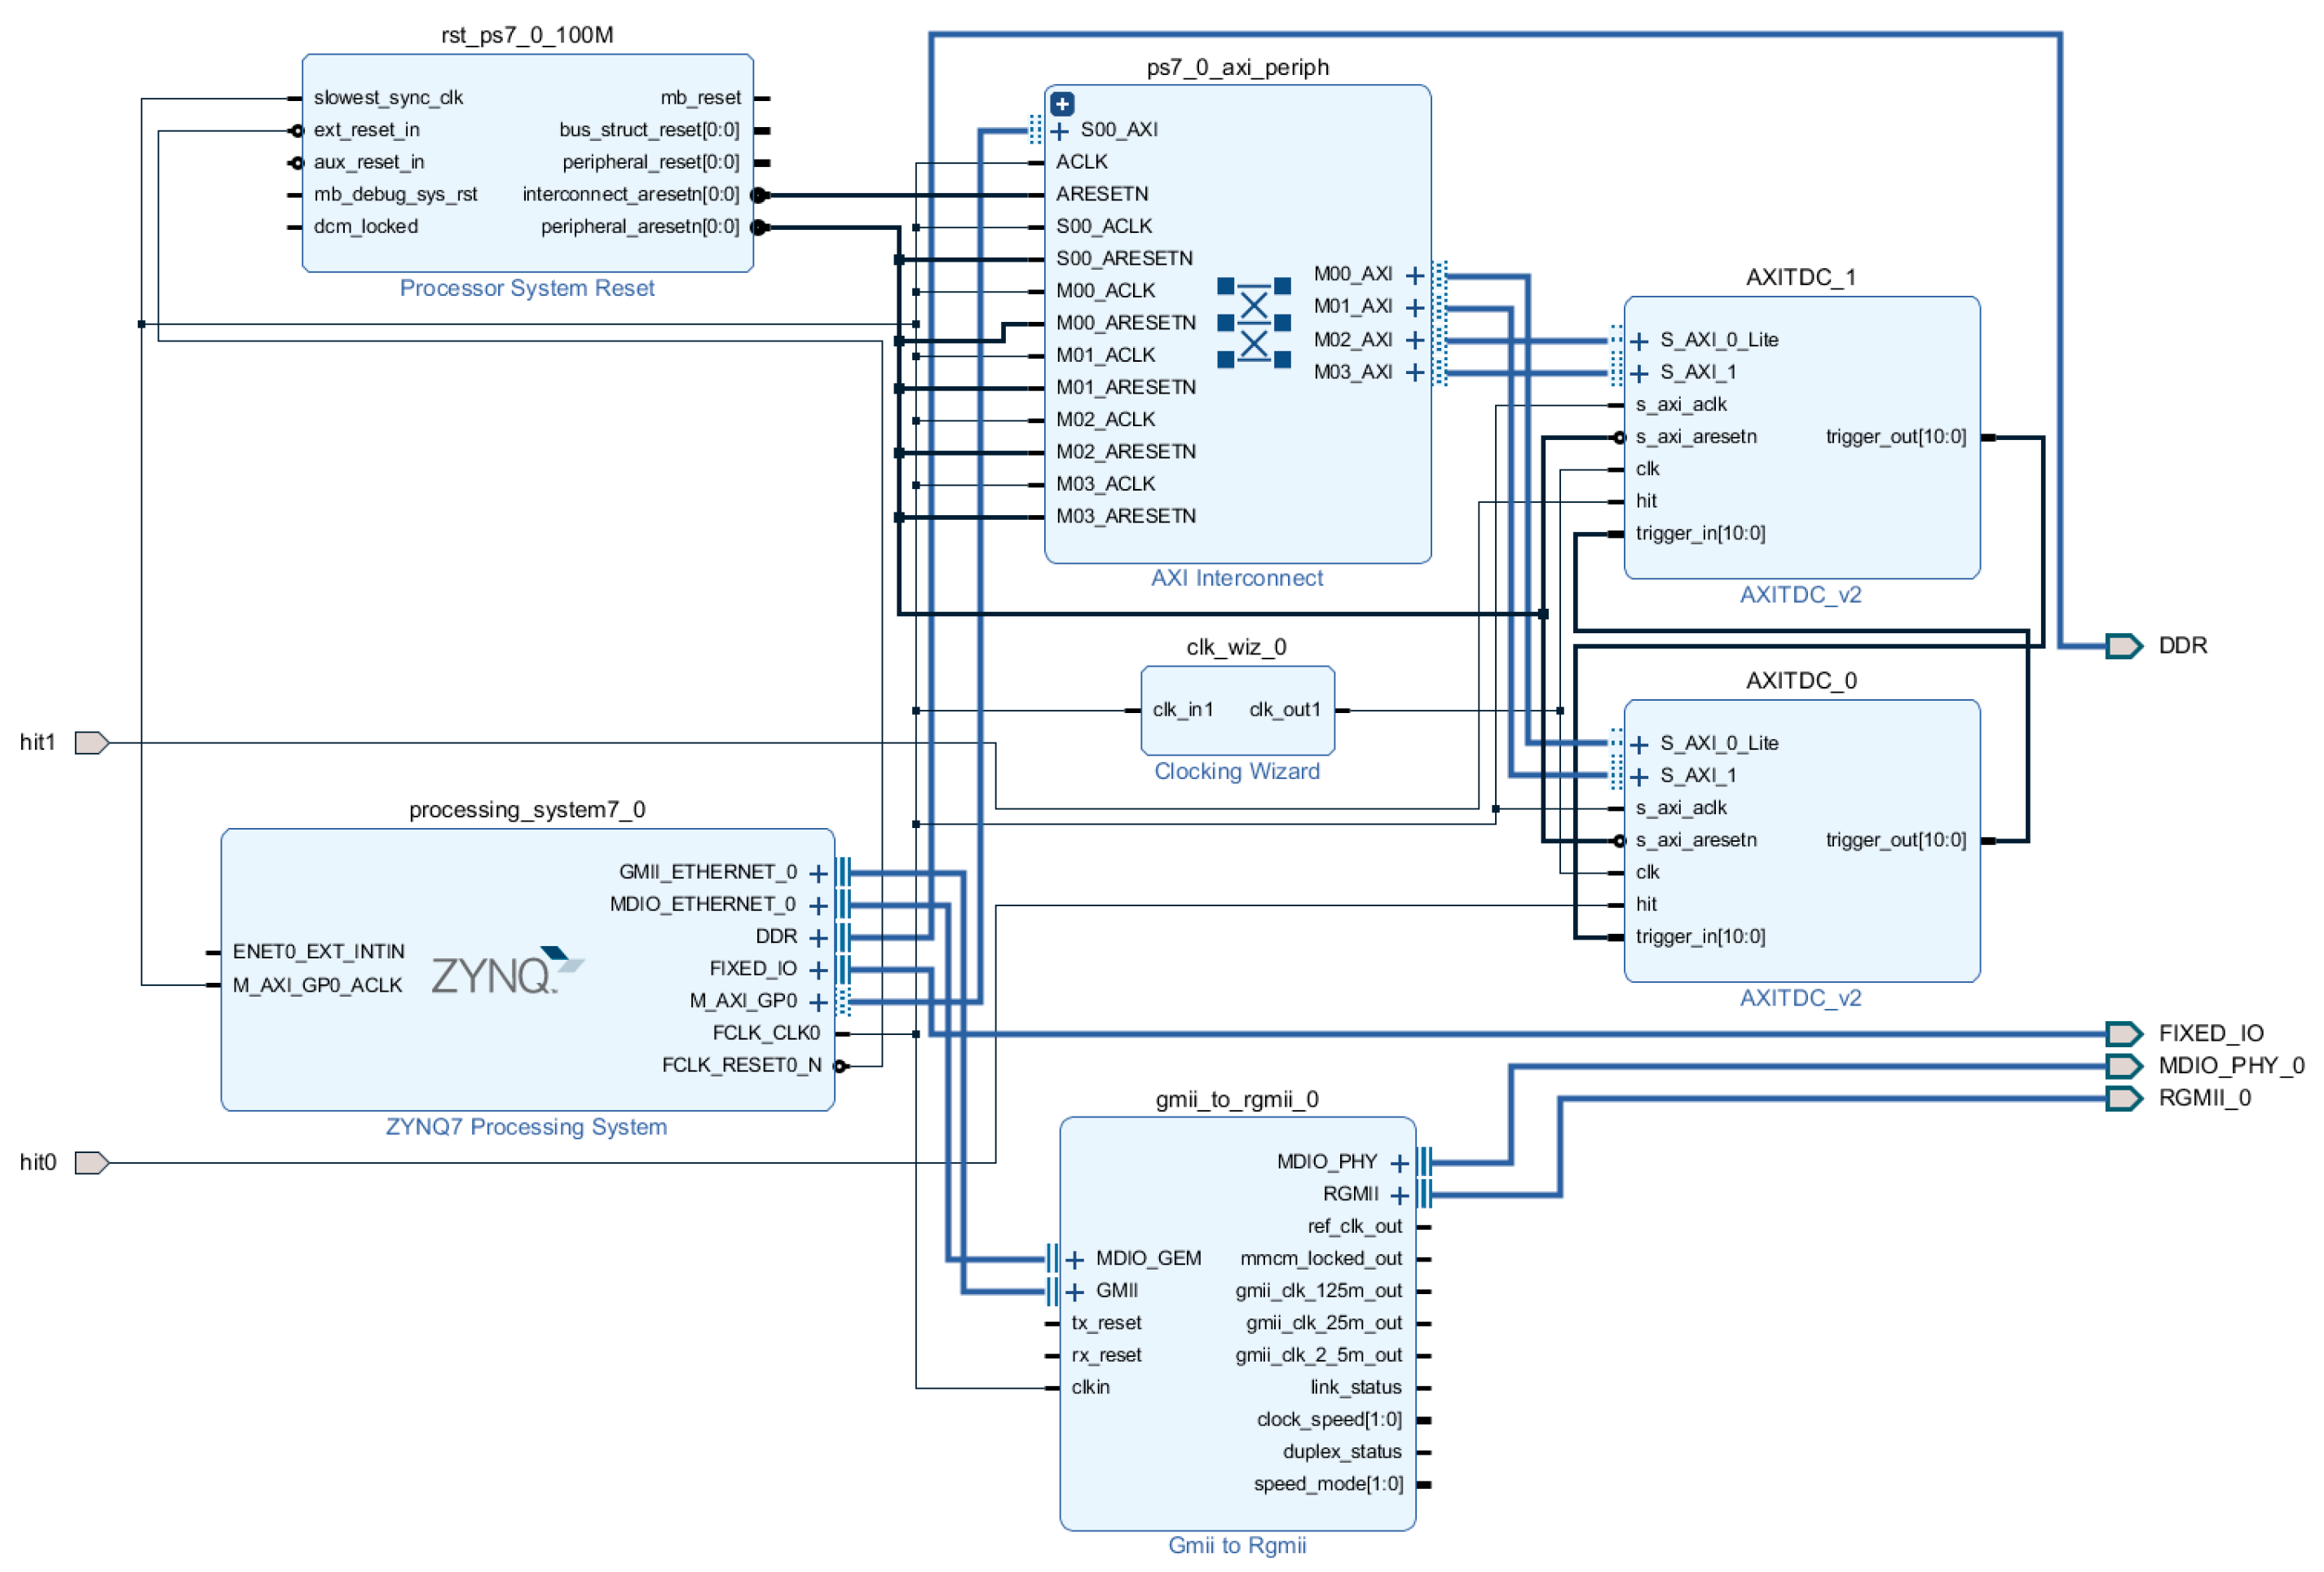Click the DDR external port symbol
The height and width of the screenshot is (1572, 2324).
2122,646
